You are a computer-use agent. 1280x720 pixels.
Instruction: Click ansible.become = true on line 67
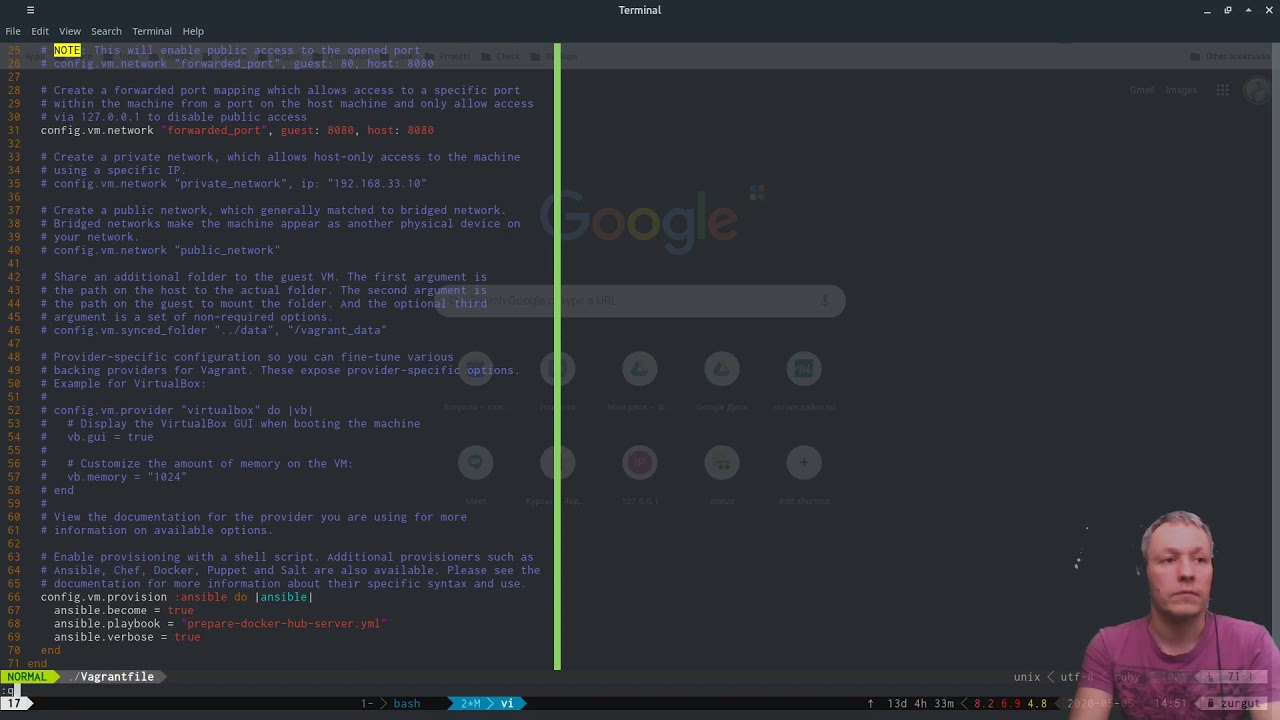coord(124,610)
